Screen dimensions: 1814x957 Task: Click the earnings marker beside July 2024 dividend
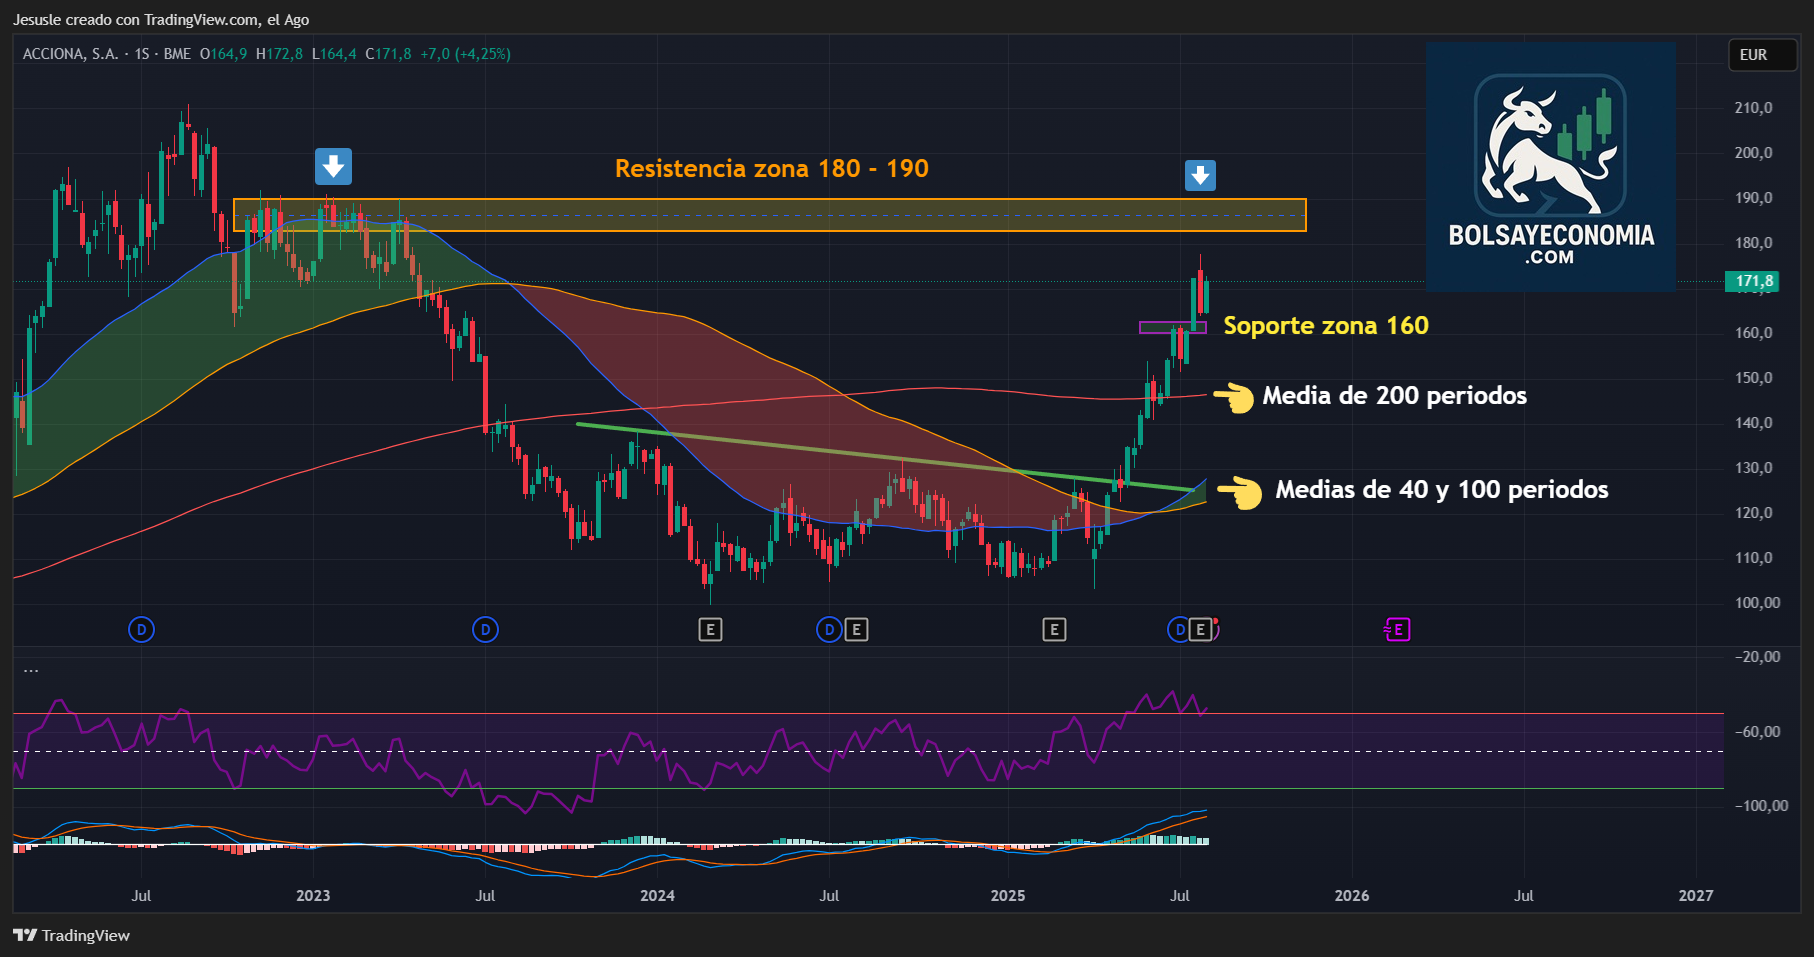coord(856,629)
